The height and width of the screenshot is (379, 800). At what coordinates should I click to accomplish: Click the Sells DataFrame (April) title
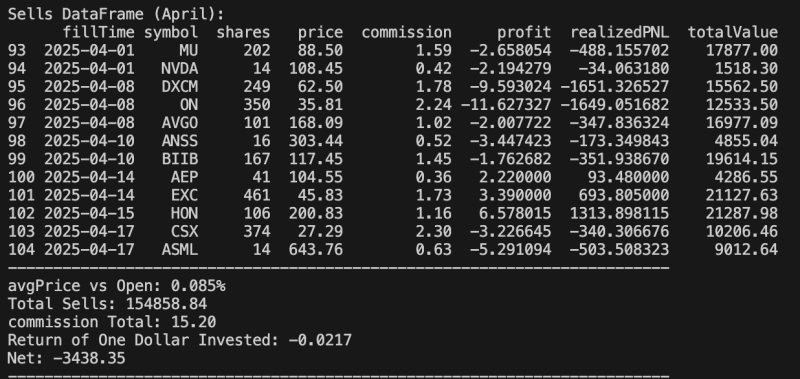point(116,14)
